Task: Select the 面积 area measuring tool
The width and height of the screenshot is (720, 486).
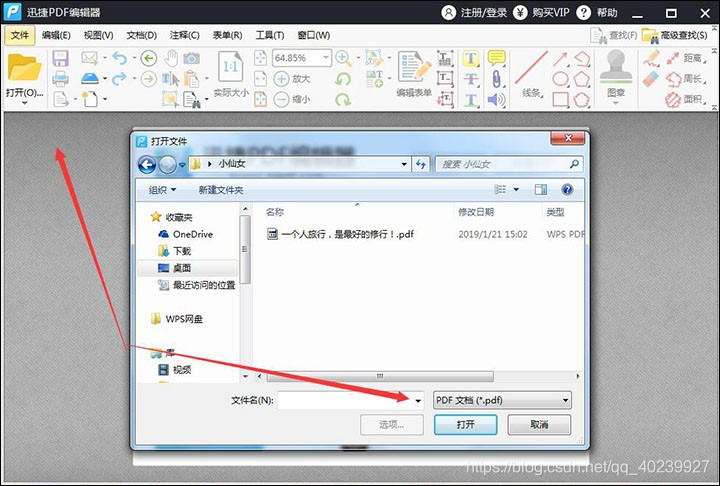Action: (x=687, y=99)
